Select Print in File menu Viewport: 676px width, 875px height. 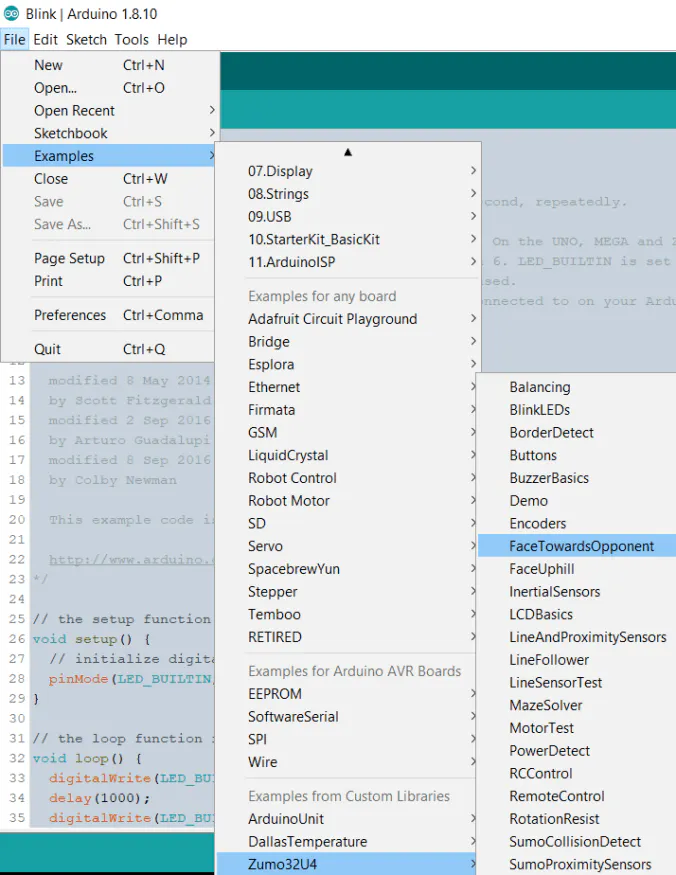pyautogui.click(x=109, y=281)
